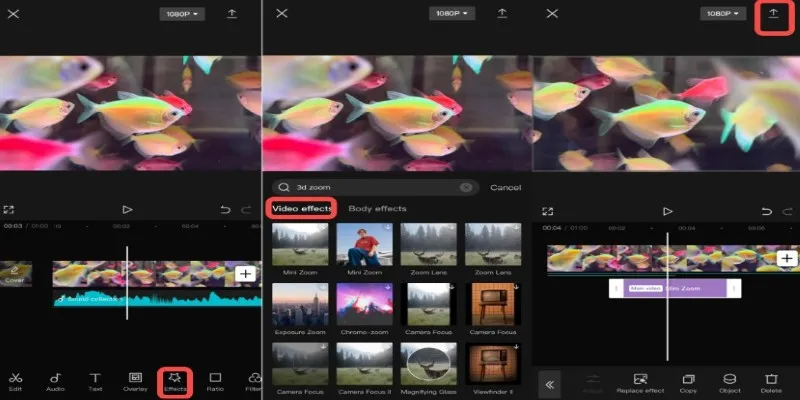
Task: Open the Audio tool in bottom toolbar
Action: [55, 382]
